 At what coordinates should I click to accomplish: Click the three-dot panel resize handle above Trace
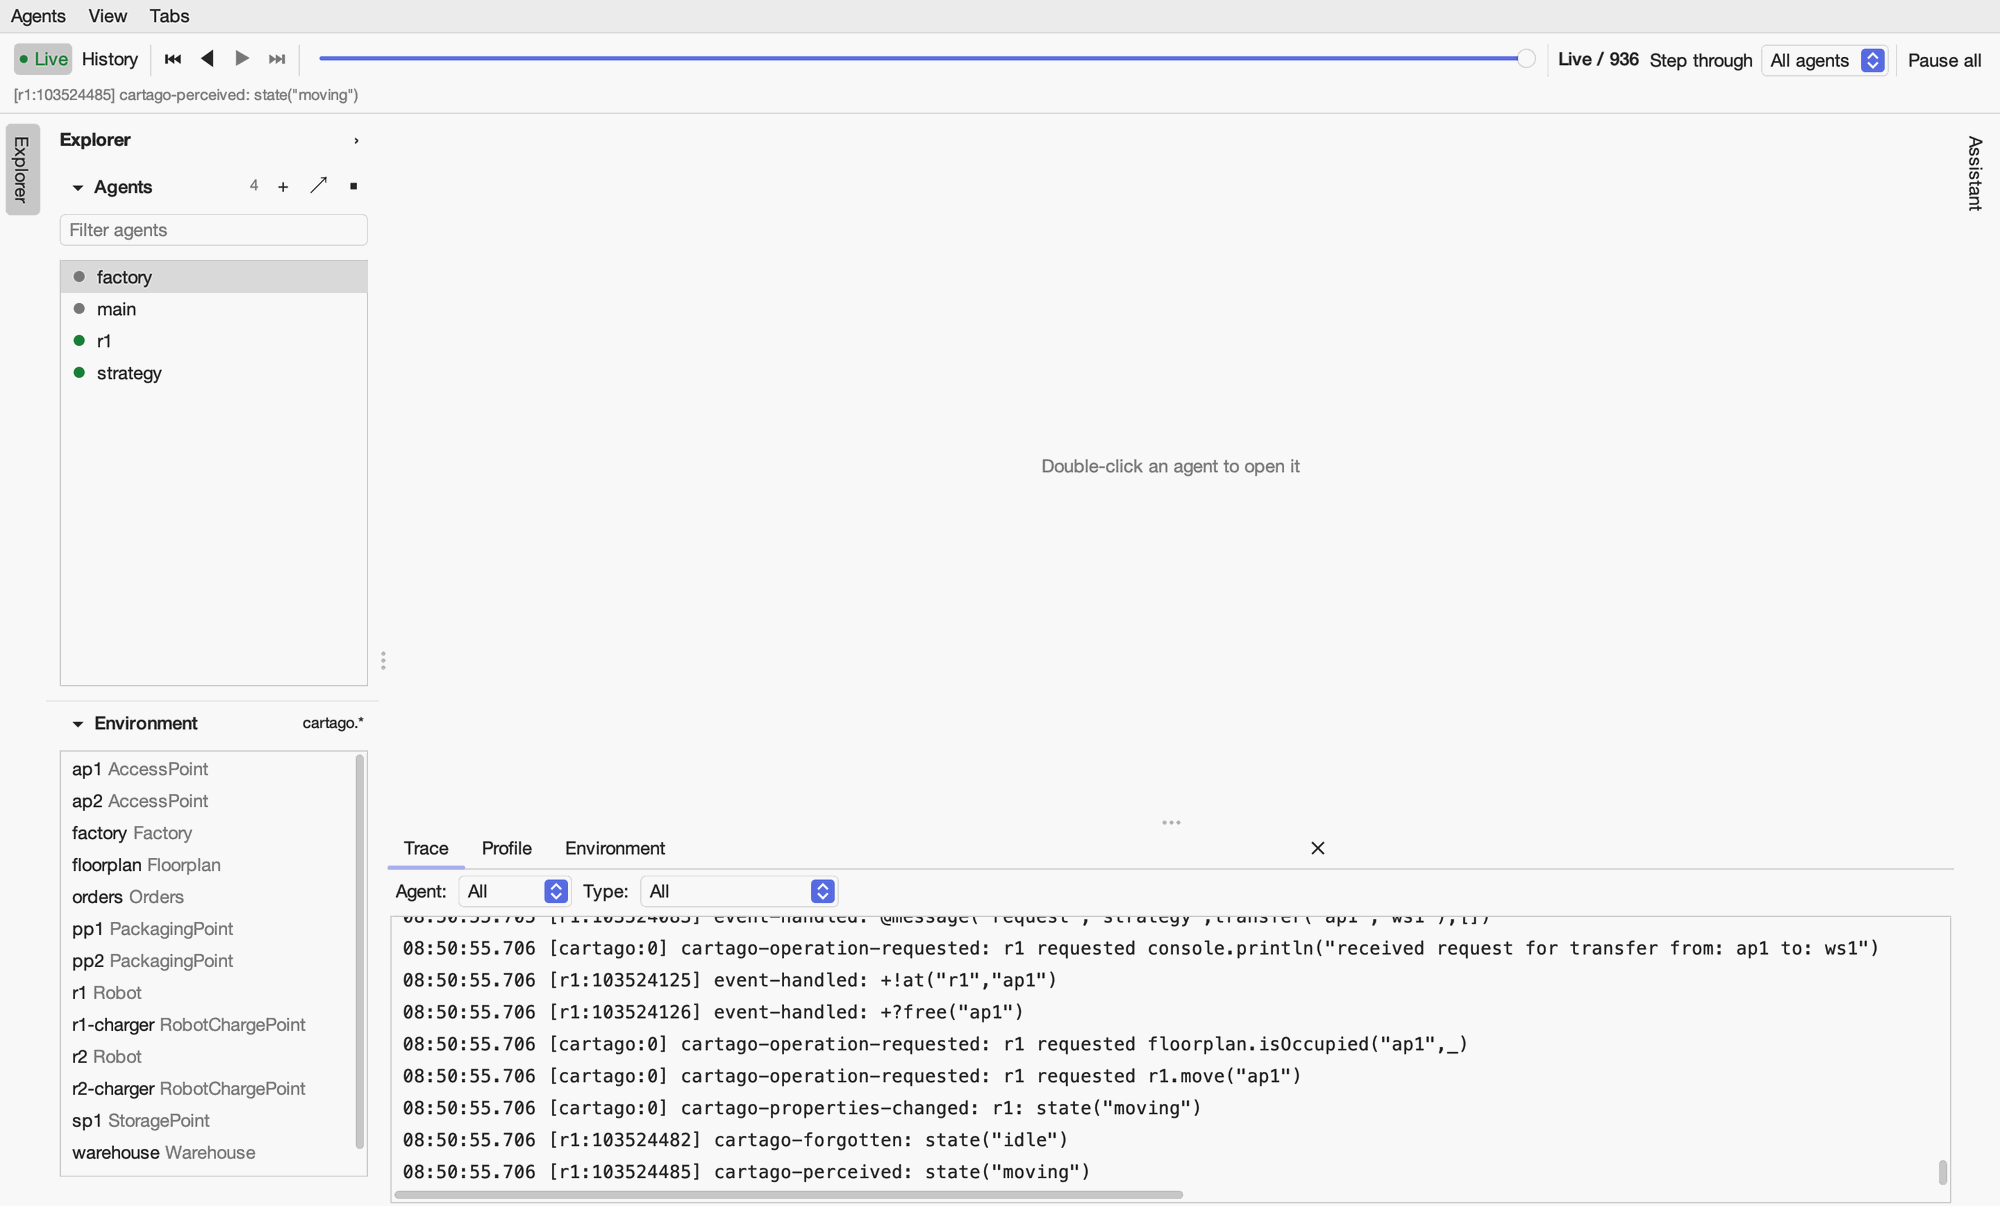[1171, 823]
